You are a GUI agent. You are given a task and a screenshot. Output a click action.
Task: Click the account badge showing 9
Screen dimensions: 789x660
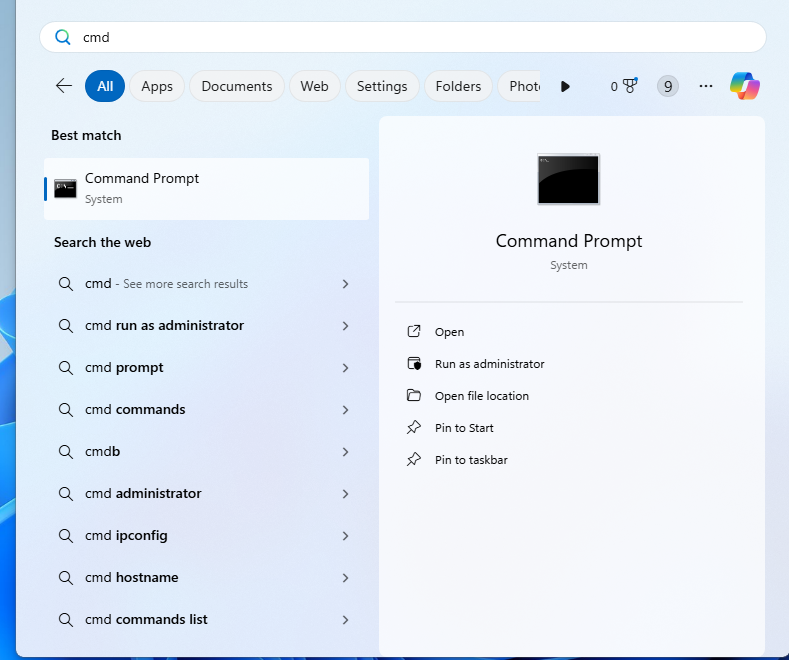point(668,87)
